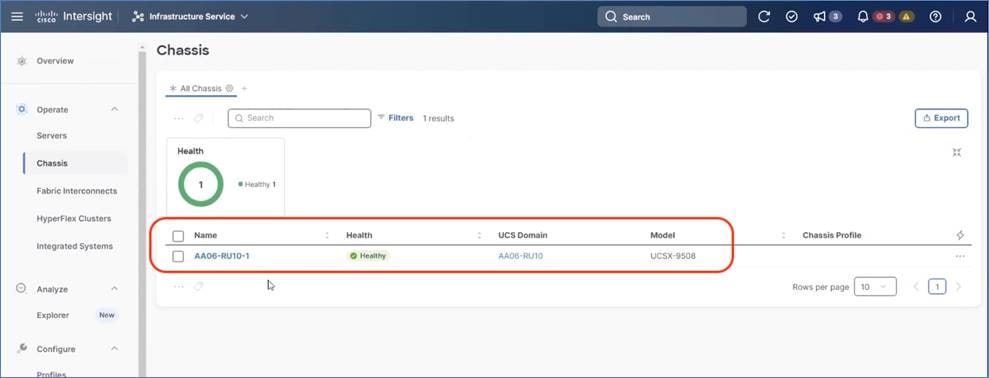Open HyperFlex Clusters in the sidebar
This screenshot has width=989, height=378.
coord(74,218)
